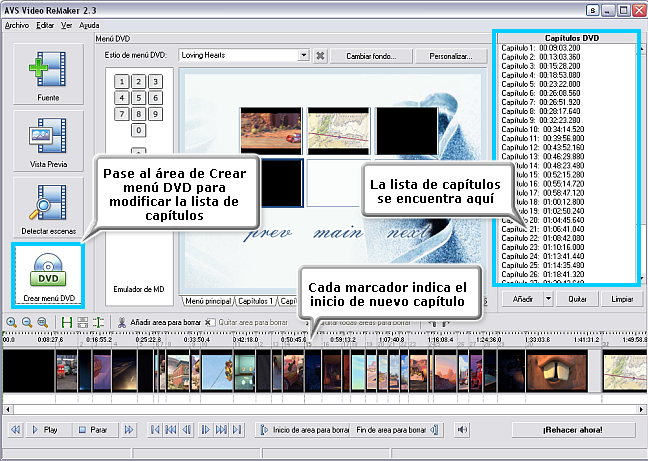Jump to start of video
The image size is (648, 461).
[155, 430]
